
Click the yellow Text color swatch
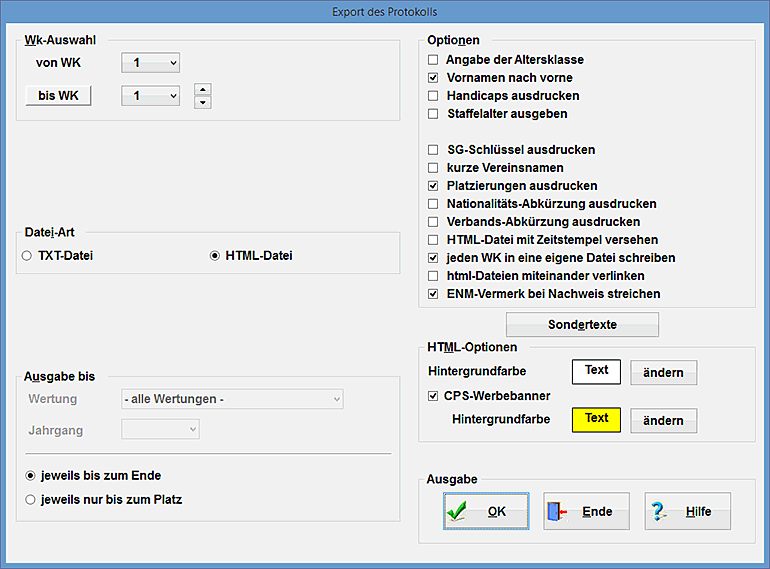[596, 420]
